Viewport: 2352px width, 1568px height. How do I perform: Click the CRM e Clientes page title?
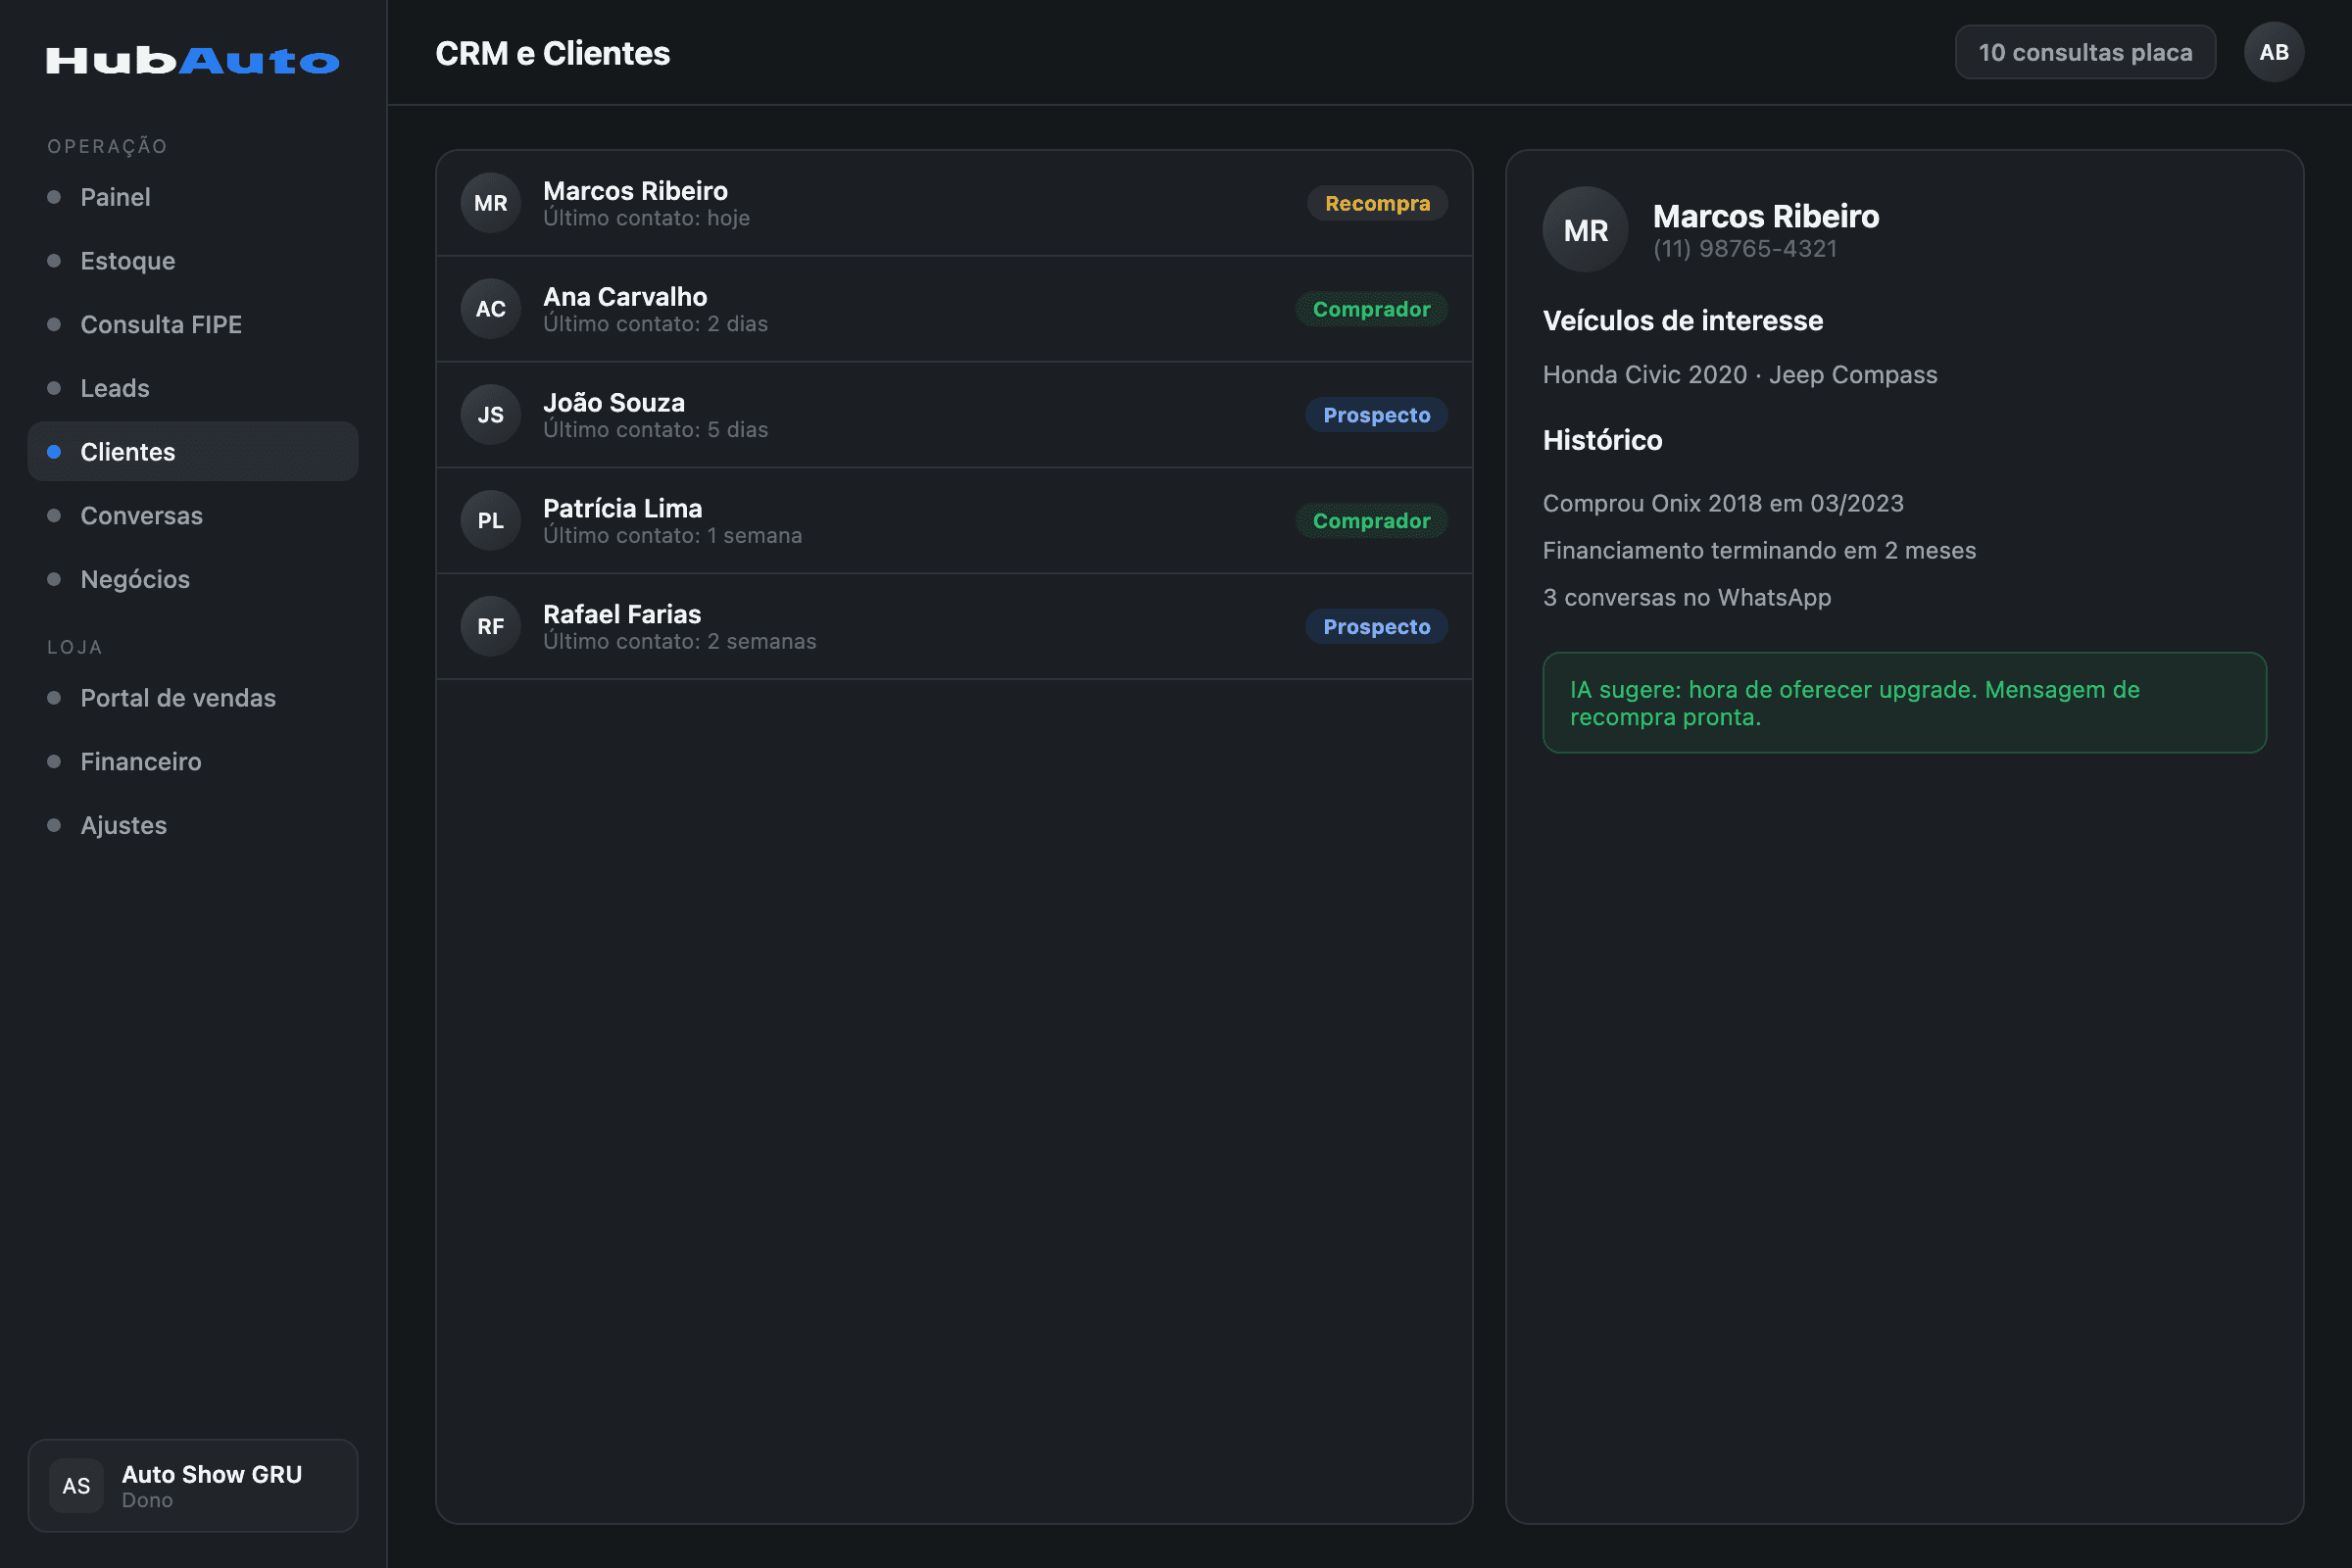point(552,53)
